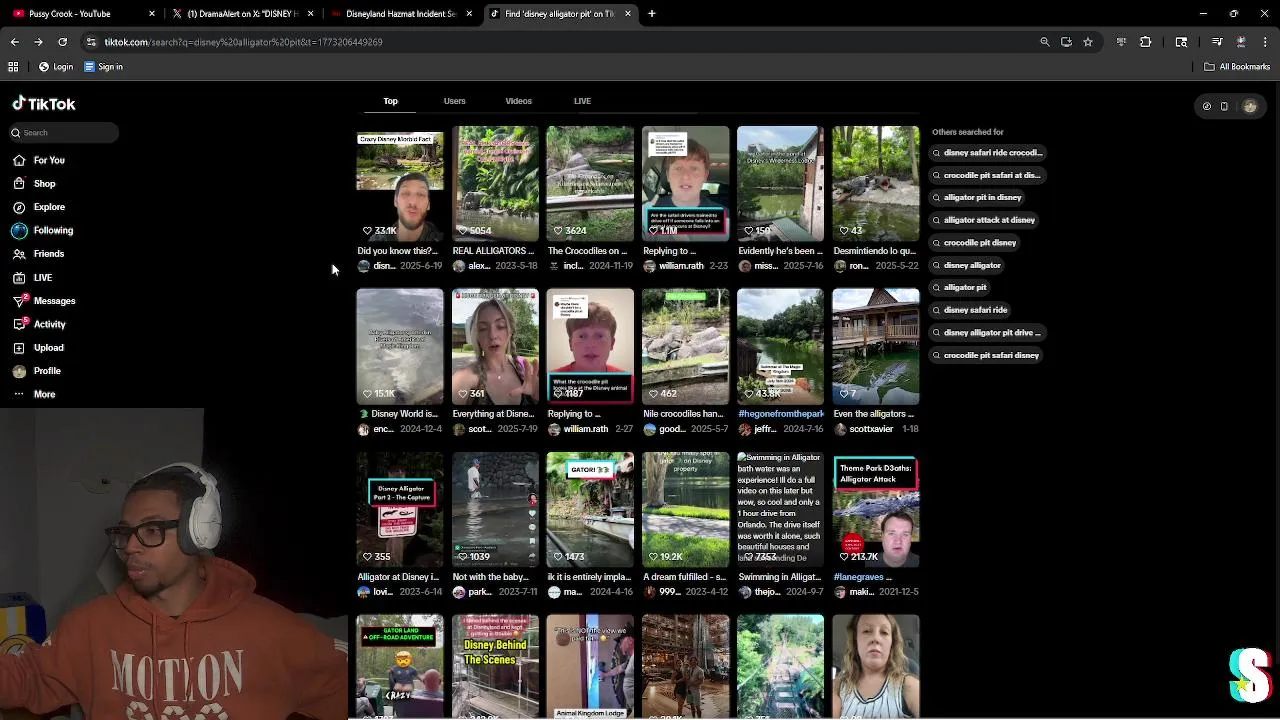
Task: Switch to the LIVE results tab
Action: (x=582, y=101)
